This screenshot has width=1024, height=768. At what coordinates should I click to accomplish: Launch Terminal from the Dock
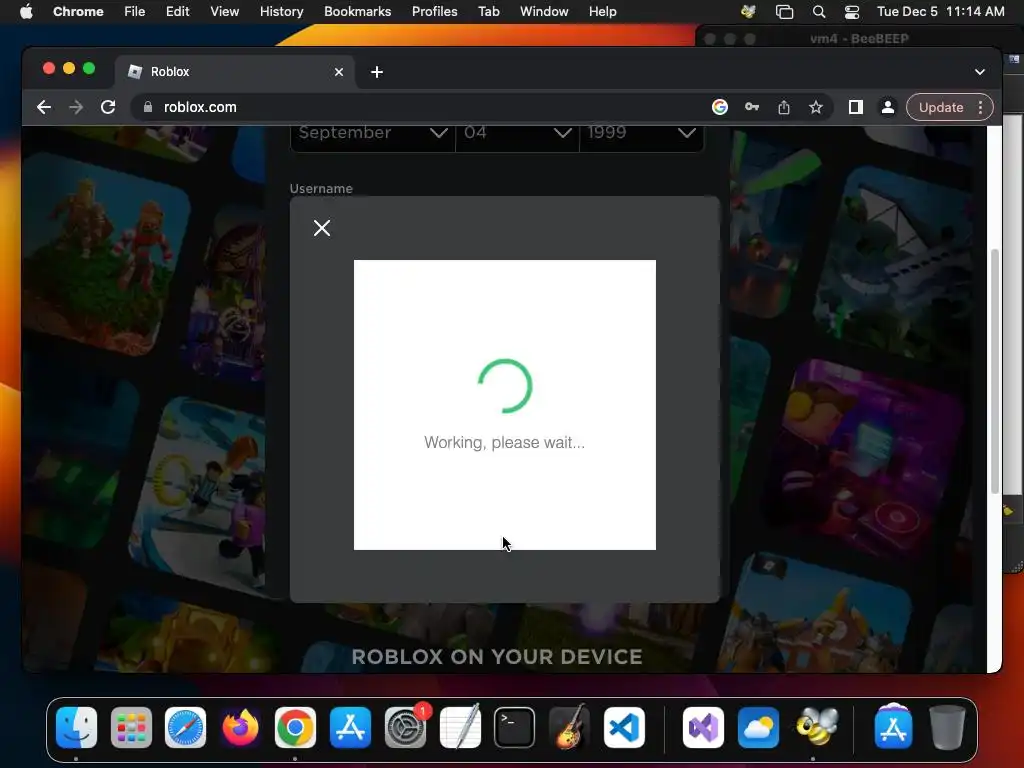[515, 727]
